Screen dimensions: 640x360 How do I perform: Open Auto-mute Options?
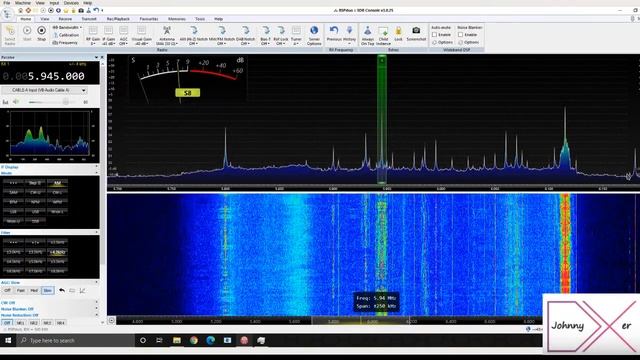pos(442,42)
